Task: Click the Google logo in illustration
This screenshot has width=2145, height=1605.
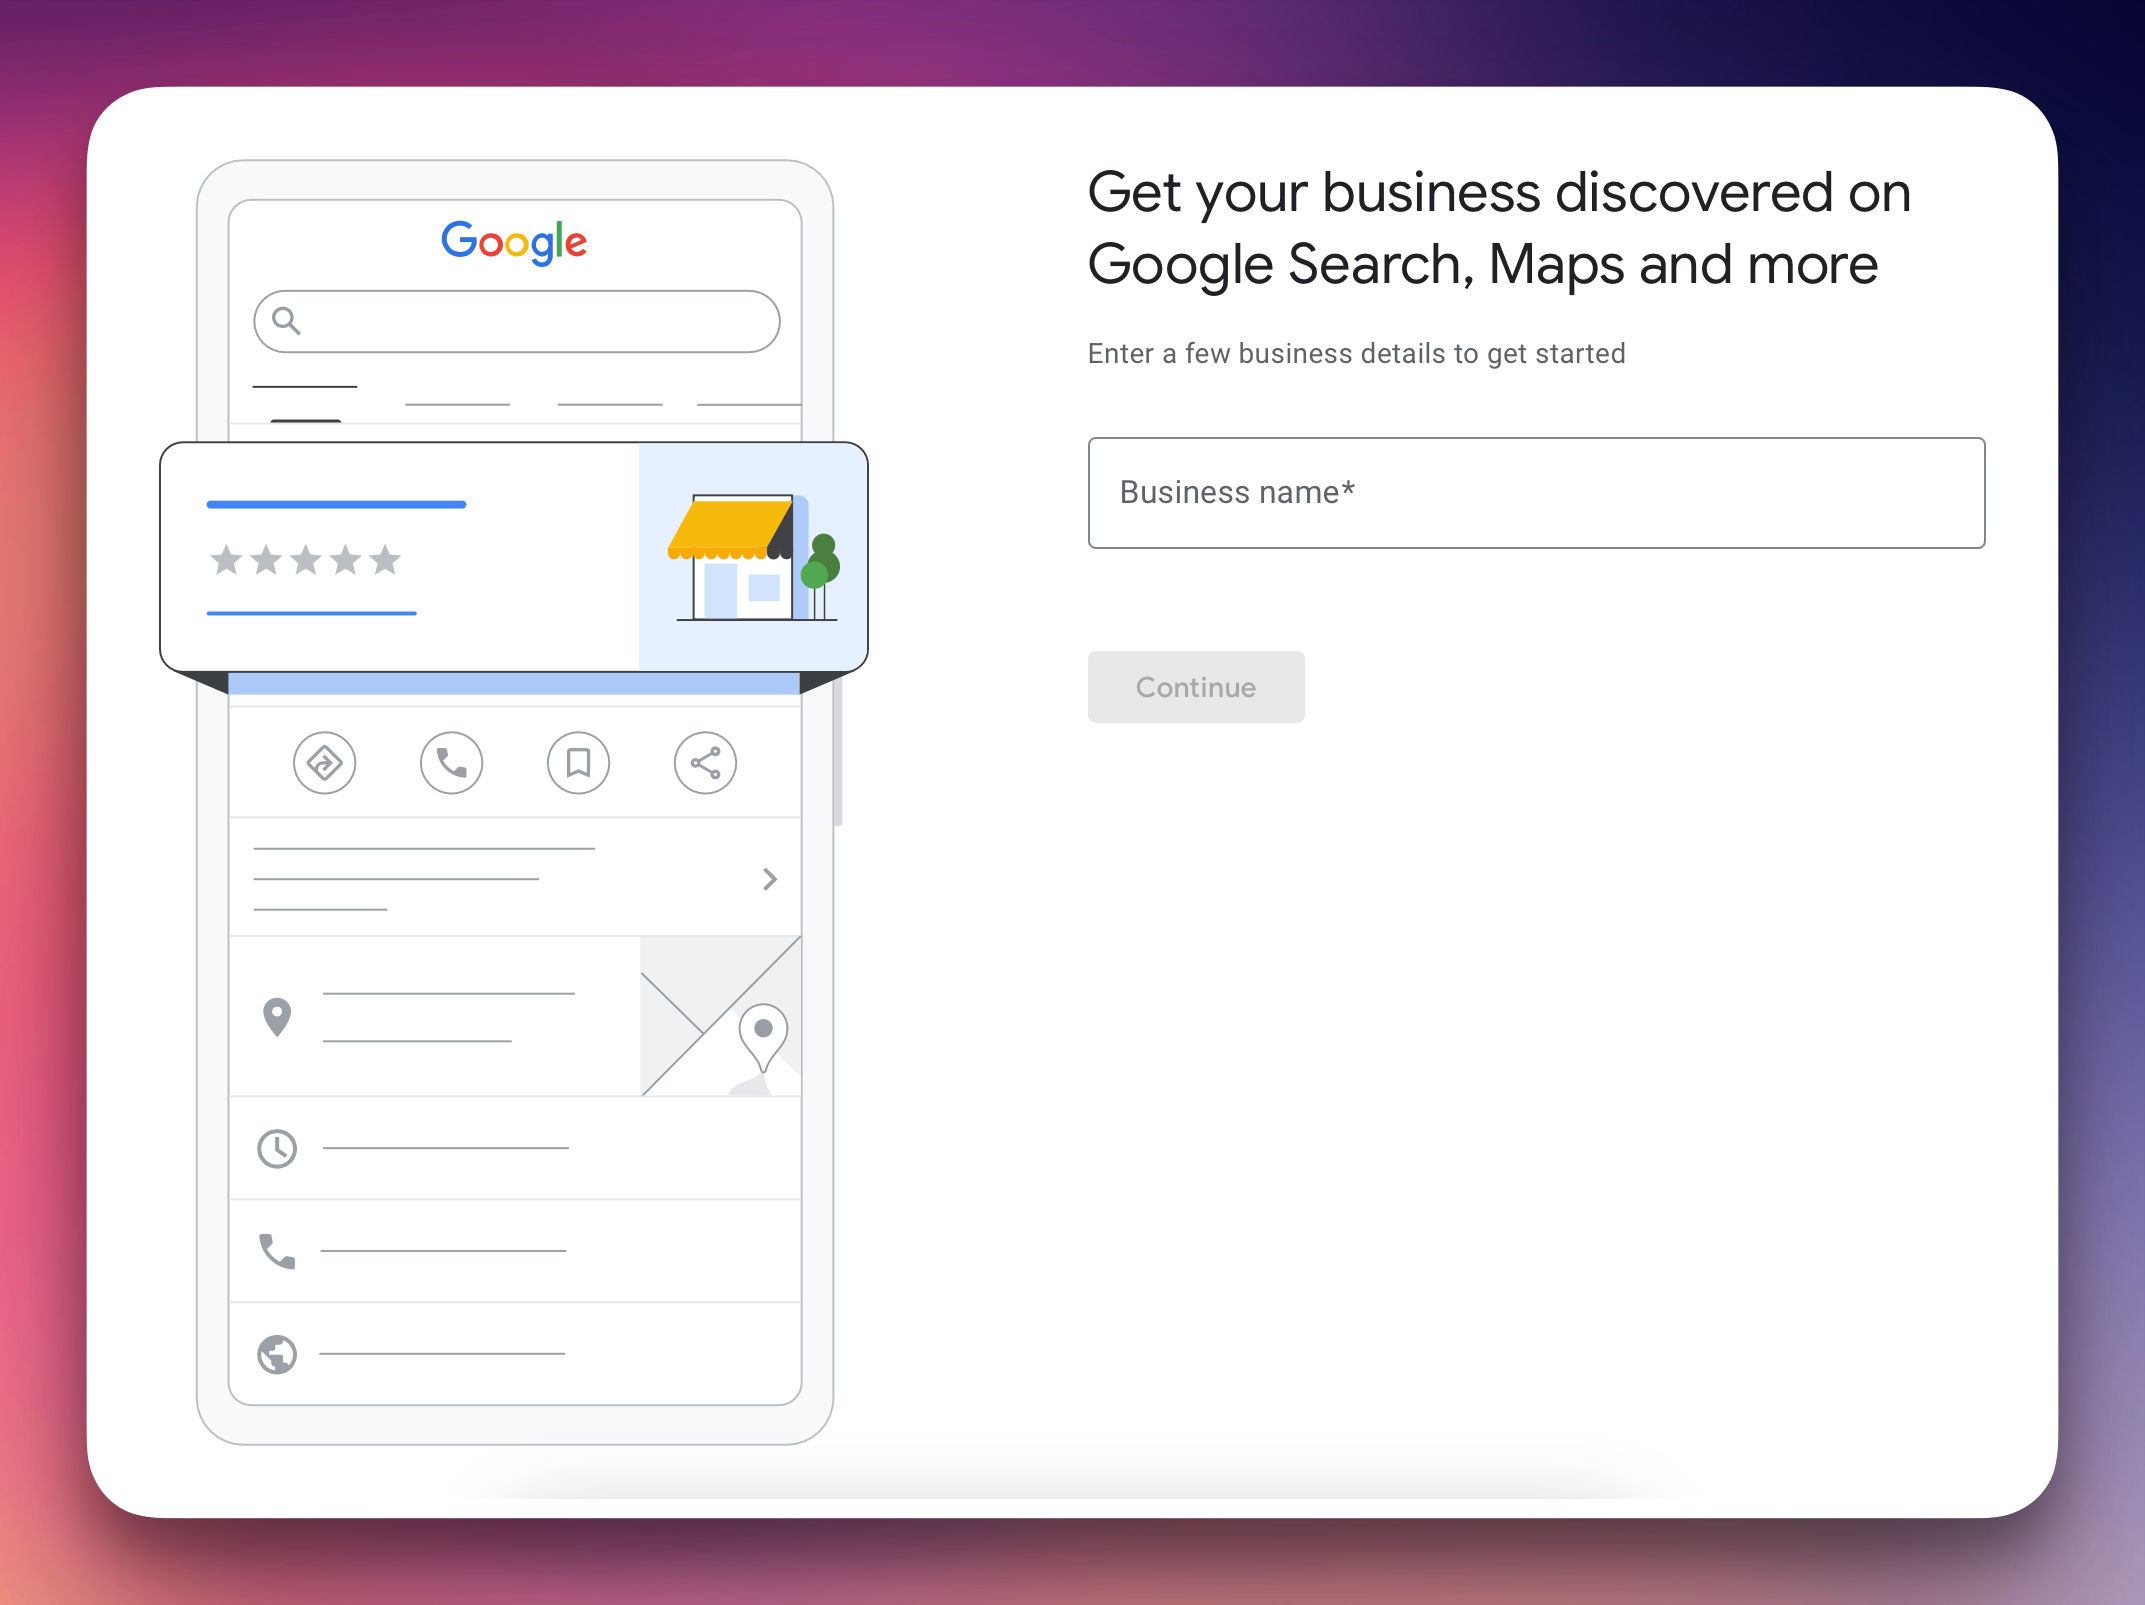Action: [514, 242]
